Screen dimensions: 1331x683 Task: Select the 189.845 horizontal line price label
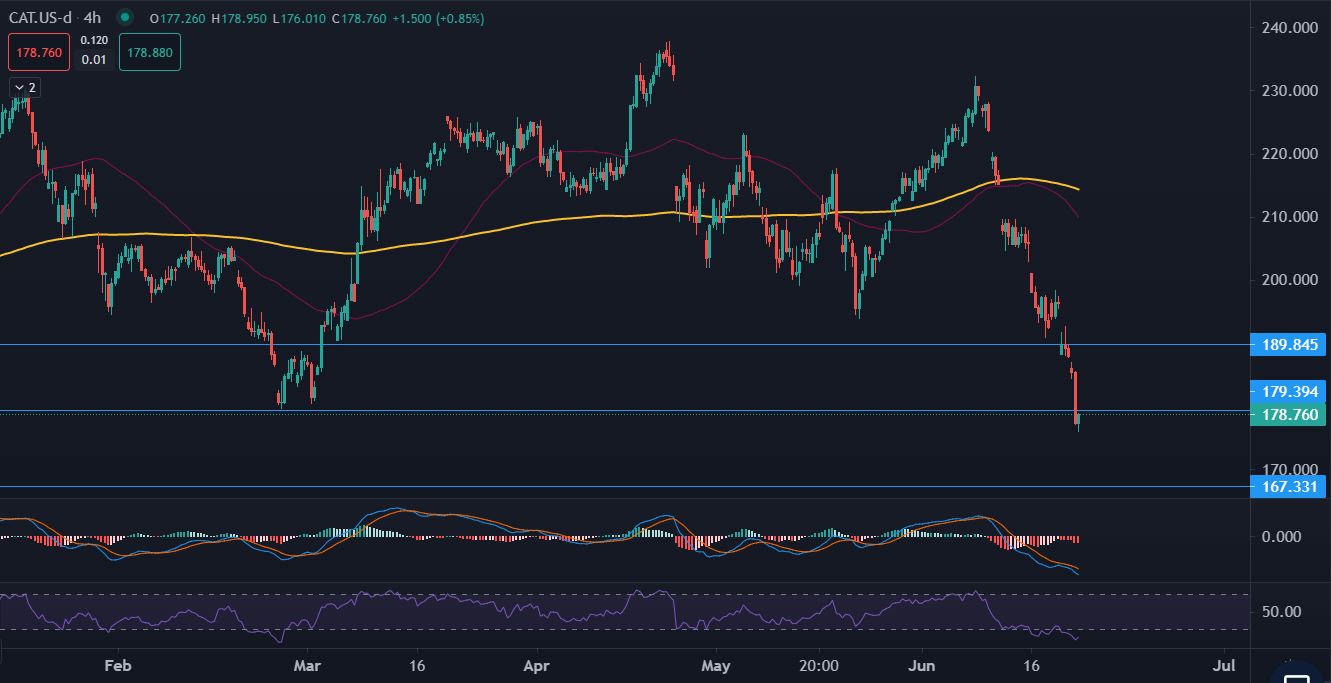[1289, 345]
